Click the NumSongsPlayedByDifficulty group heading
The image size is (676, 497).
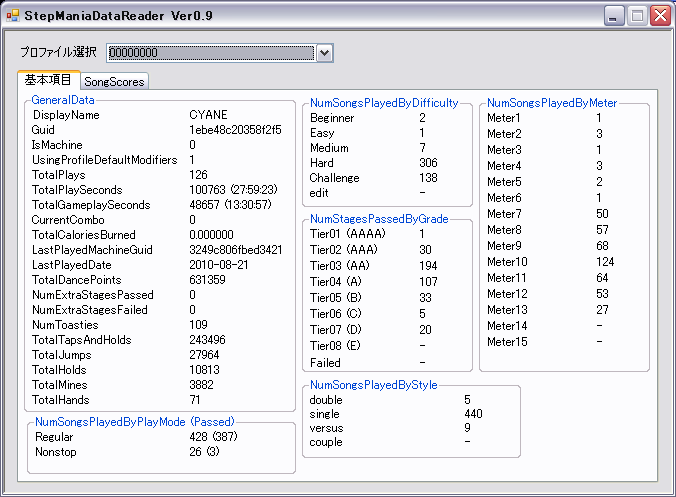point(384,103)
